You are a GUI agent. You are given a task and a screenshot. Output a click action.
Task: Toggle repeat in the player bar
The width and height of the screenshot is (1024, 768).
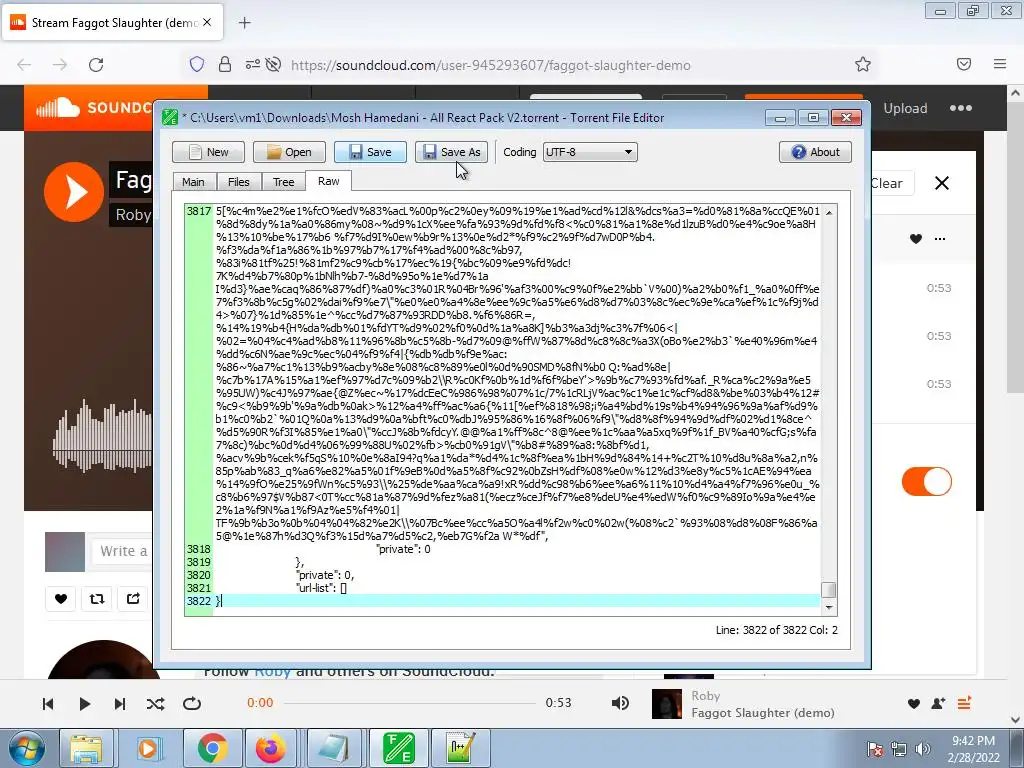[192, 704]
